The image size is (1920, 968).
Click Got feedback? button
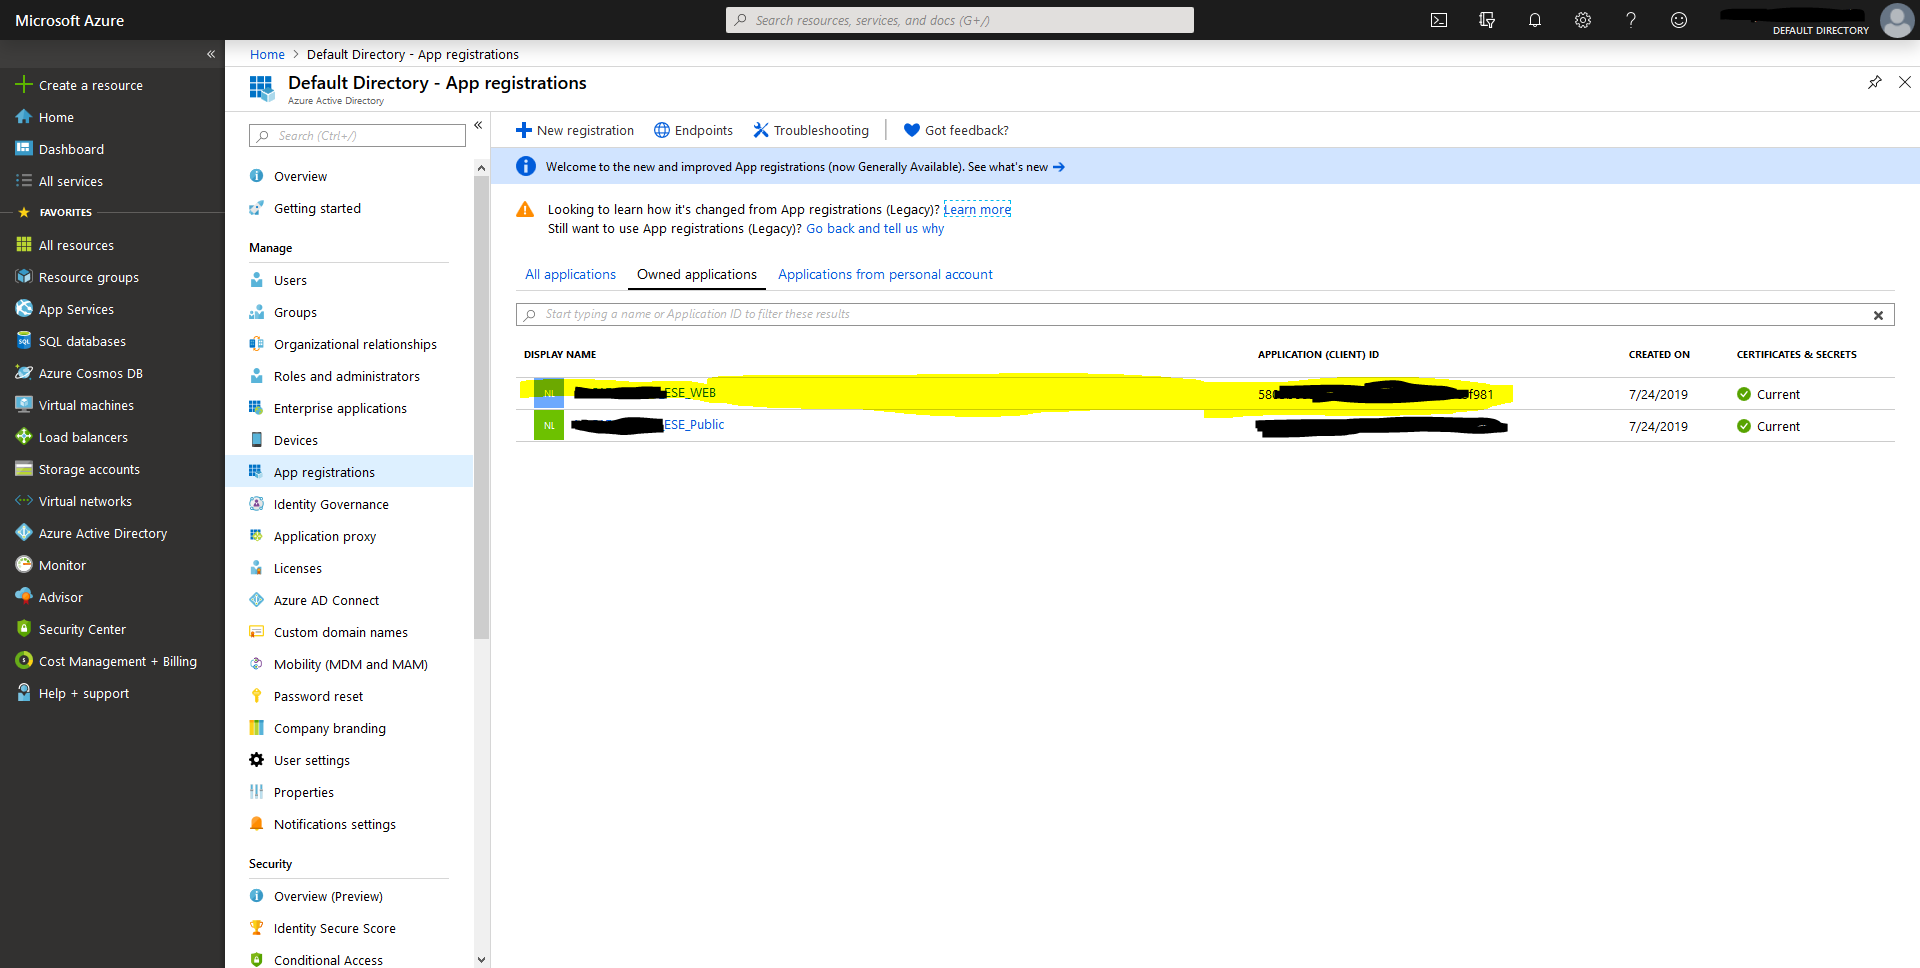pos(956,130)
